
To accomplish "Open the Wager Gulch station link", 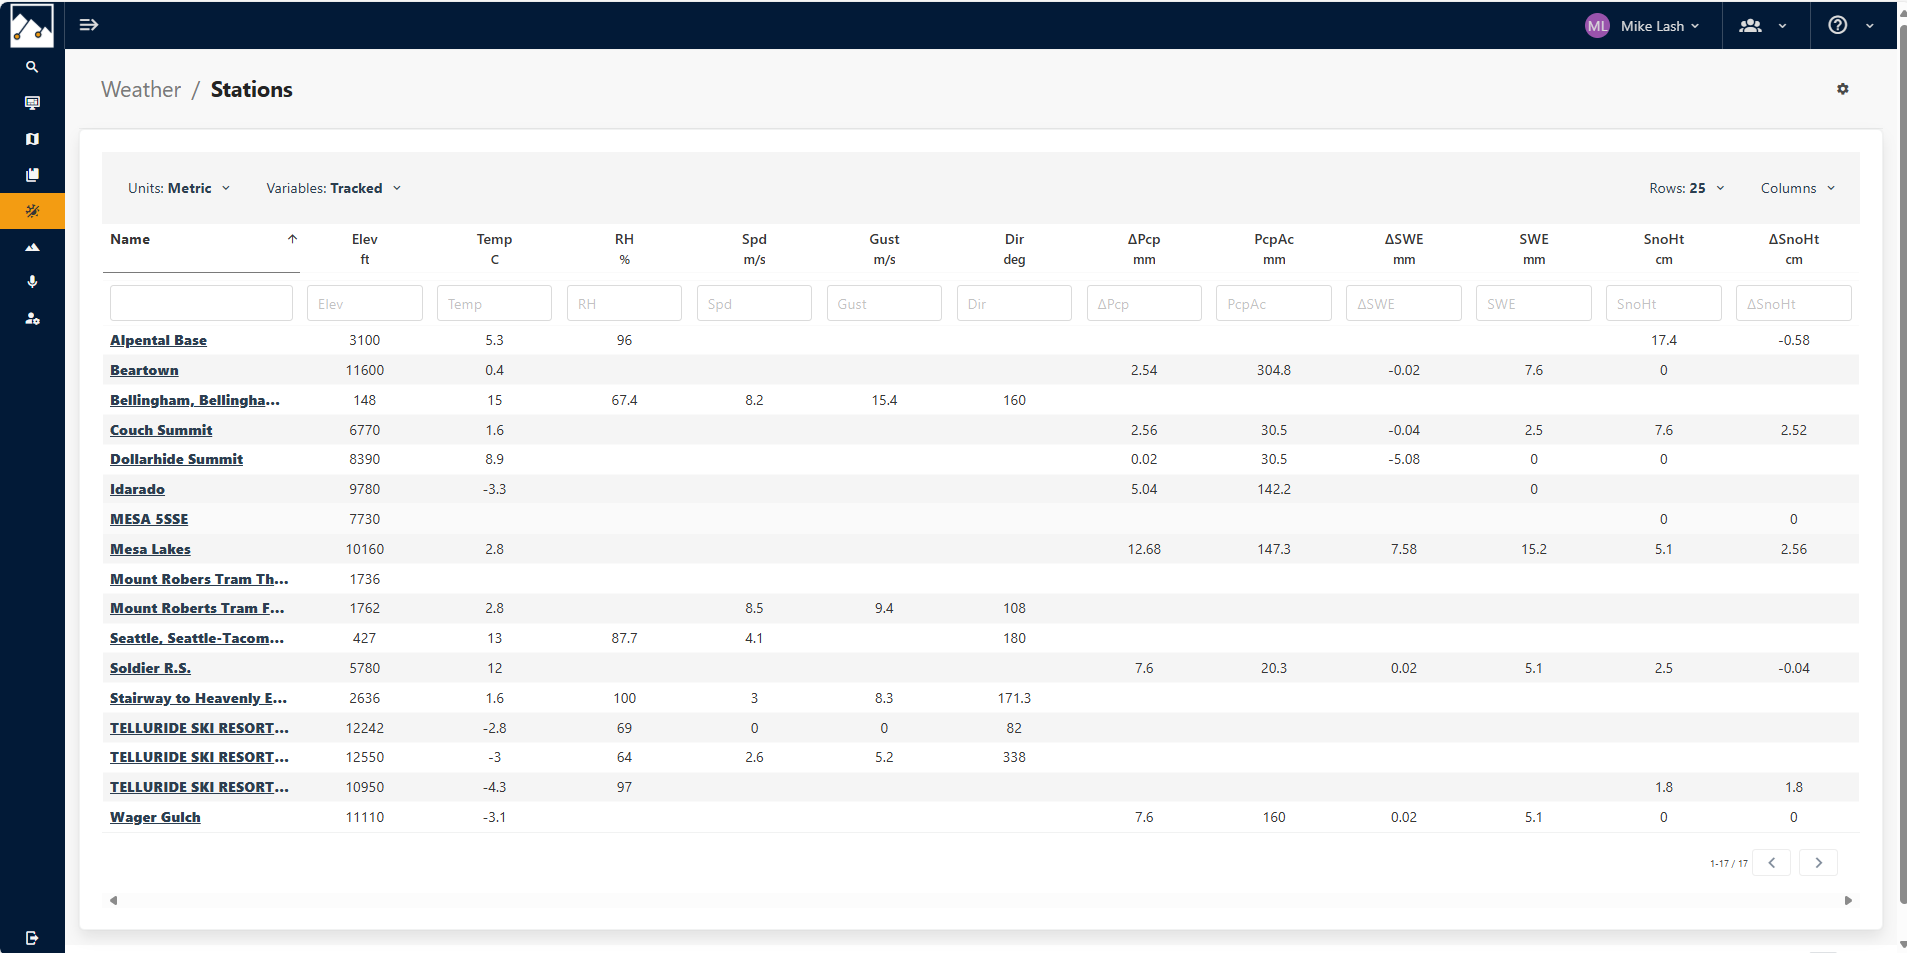I will [x=155, y=817].
